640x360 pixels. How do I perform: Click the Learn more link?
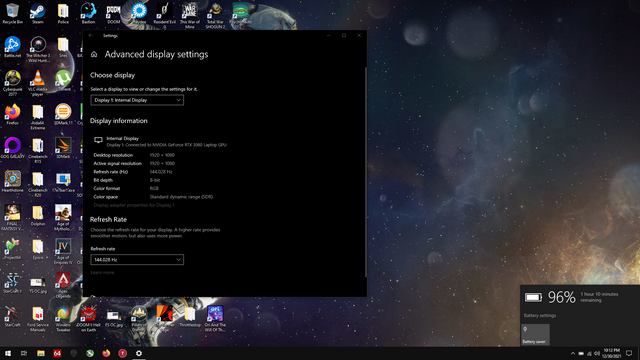102,272
